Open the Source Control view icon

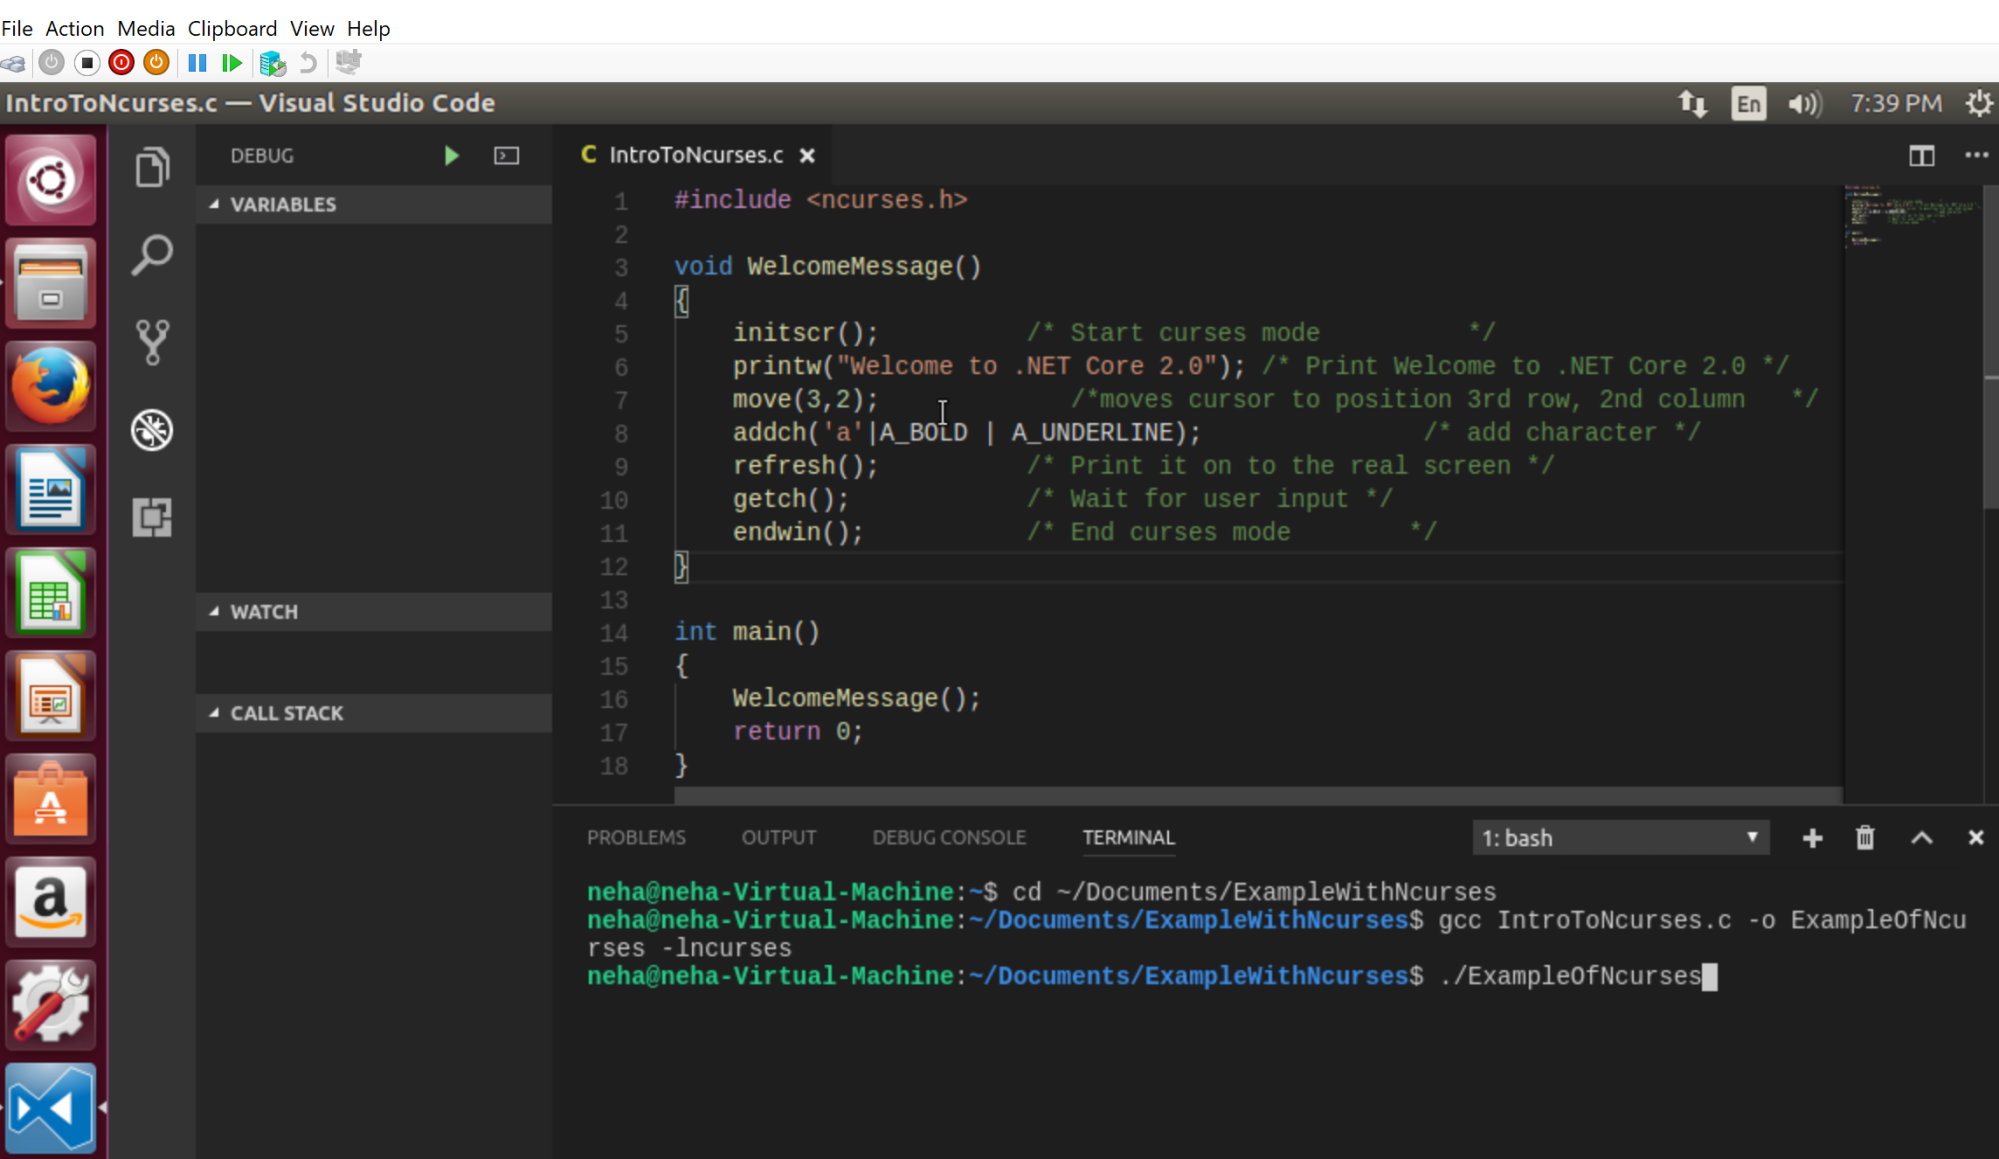[152, 342]
